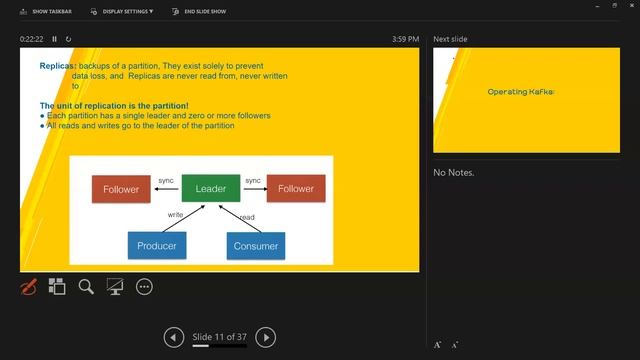
Task: Open the Display Settings dropdown
Action: tap(122, 11)
